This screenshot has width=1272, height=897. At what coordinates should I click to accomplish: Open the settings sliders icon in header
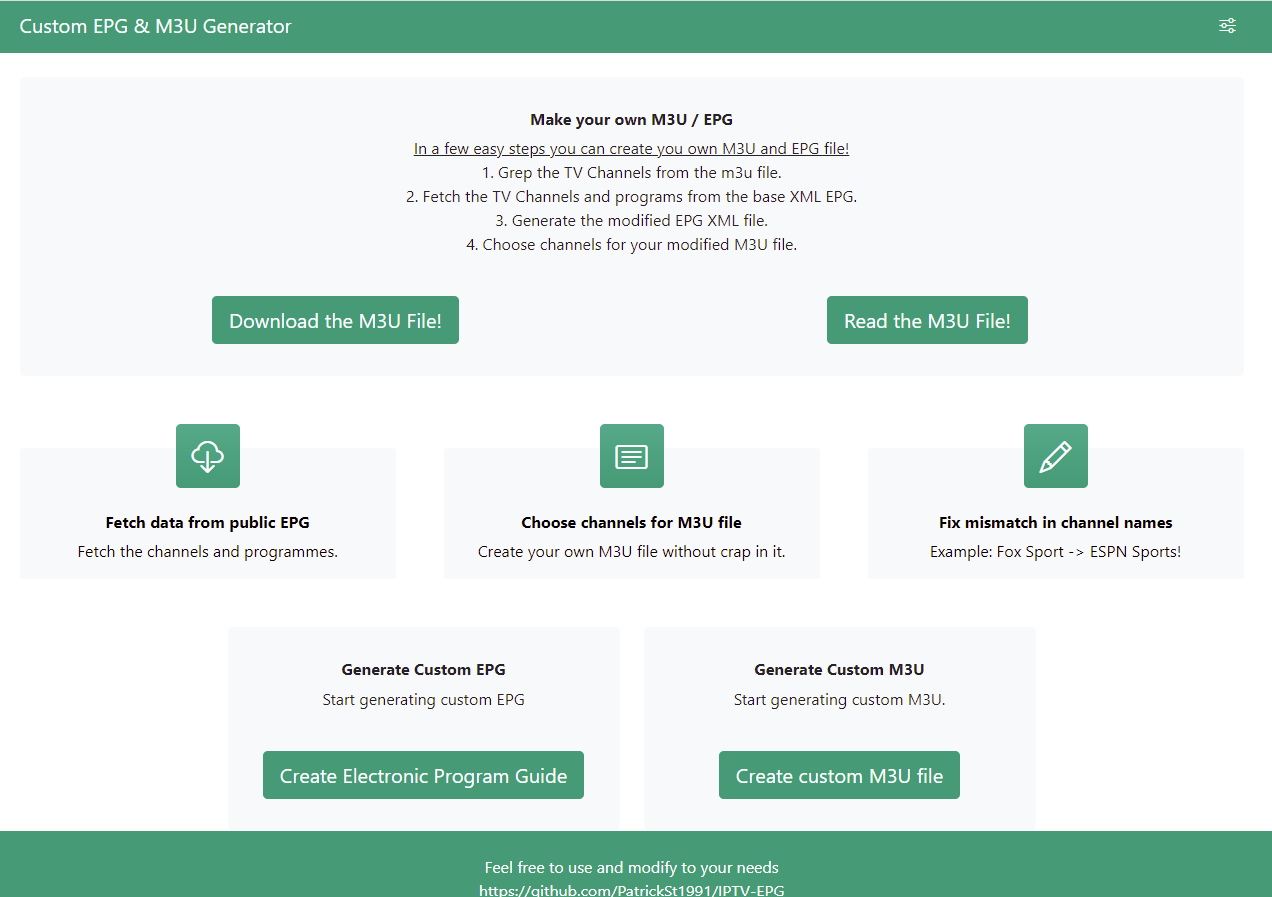1228,26
